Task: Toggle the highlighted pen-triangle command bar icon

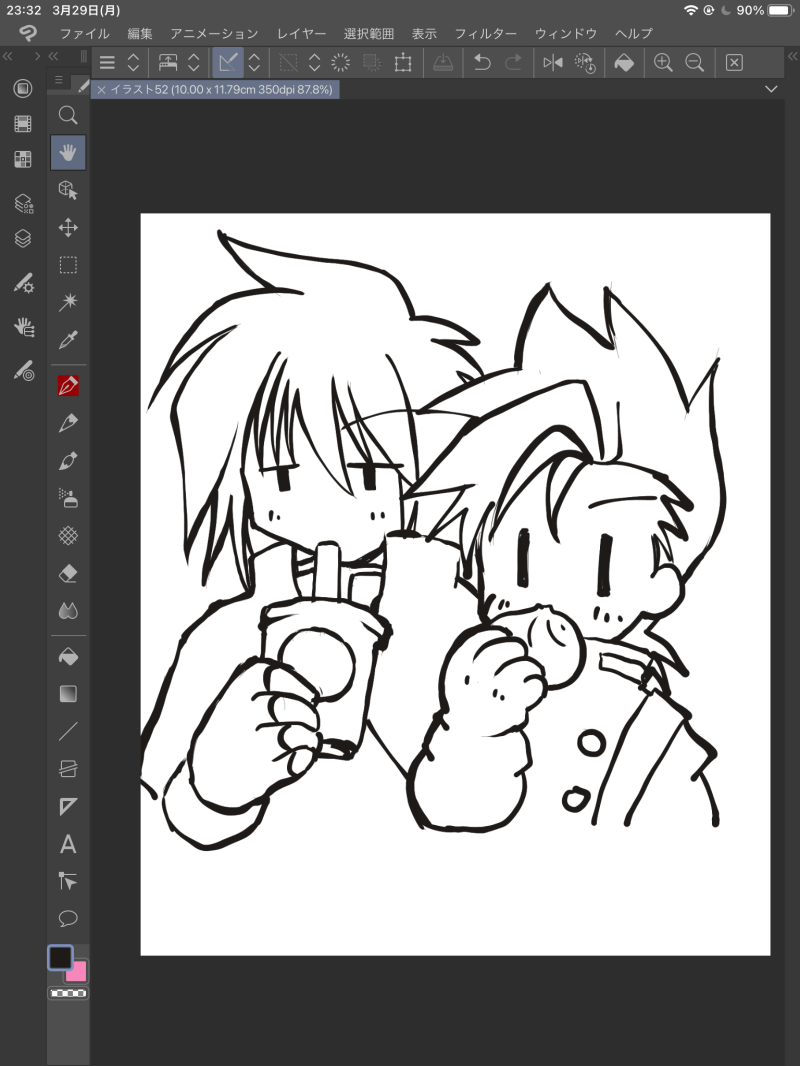Action: click(x=228, y=63)
